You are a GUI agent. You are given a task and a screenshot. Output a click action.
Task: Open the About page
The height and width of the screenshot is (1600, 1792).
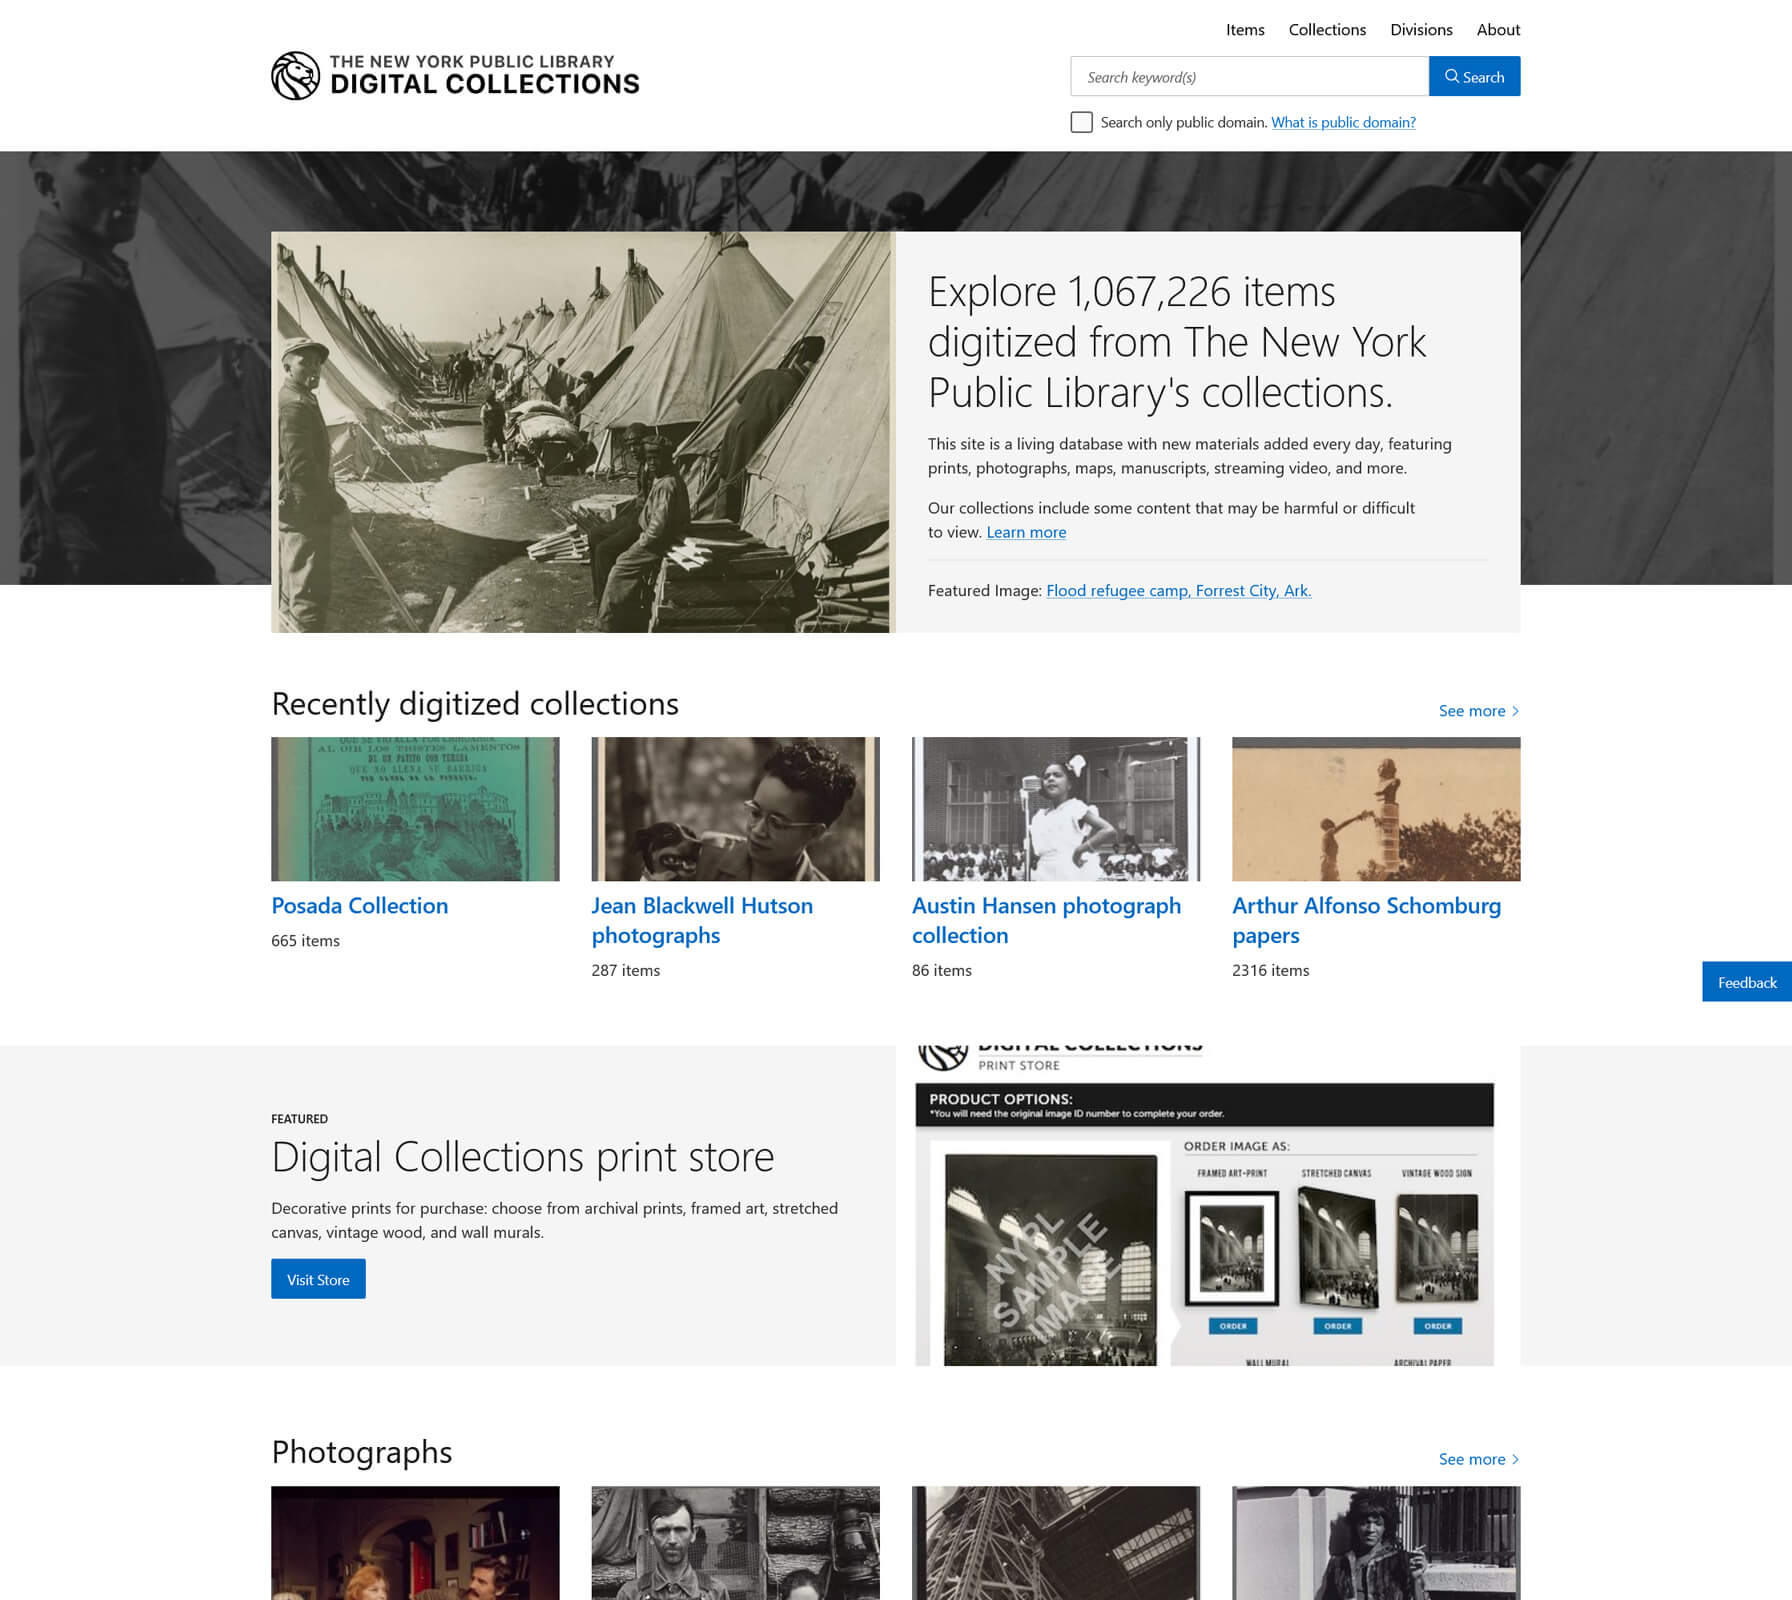tap(1498, 30)
